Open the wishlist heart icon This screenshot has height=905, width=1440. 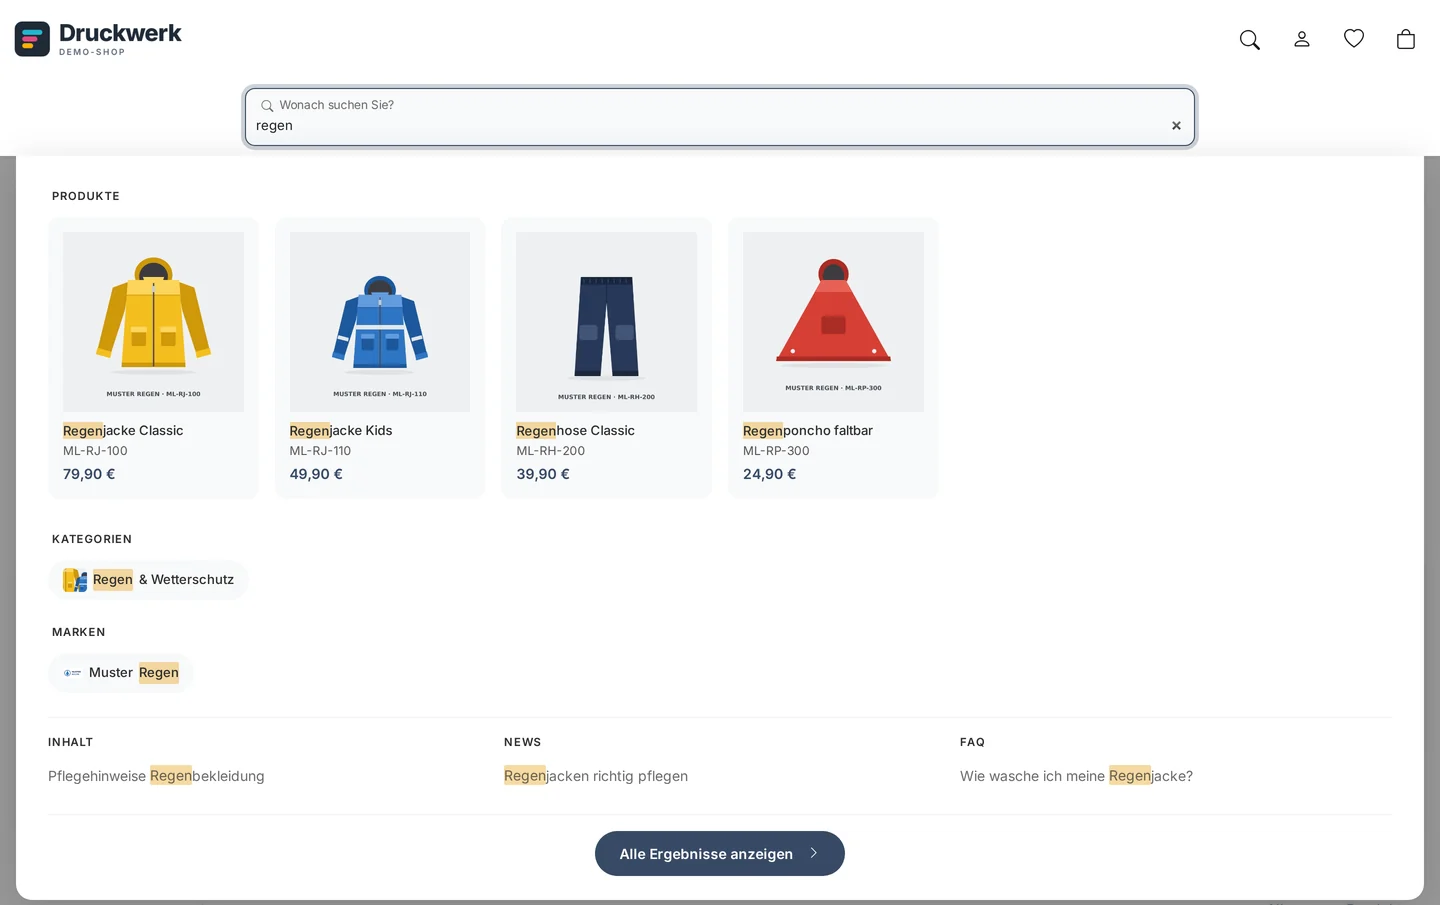1353,38
